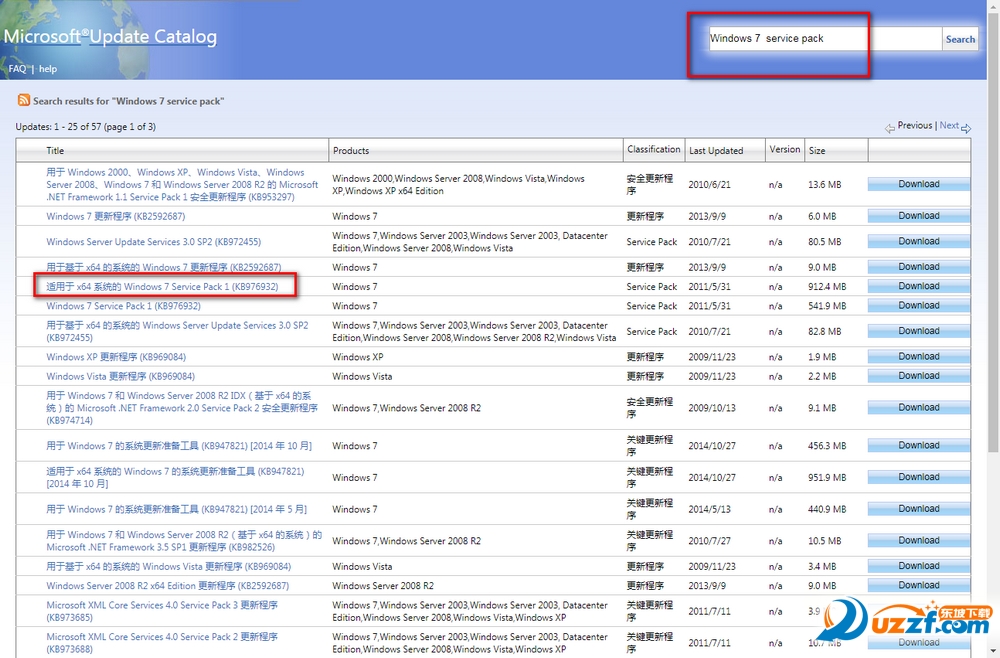The image size is (1000, 658).
Task: Open 适用于 x64 系统的 Windows 7 Service Pack 1 link
Action: [x=162, y=286]
